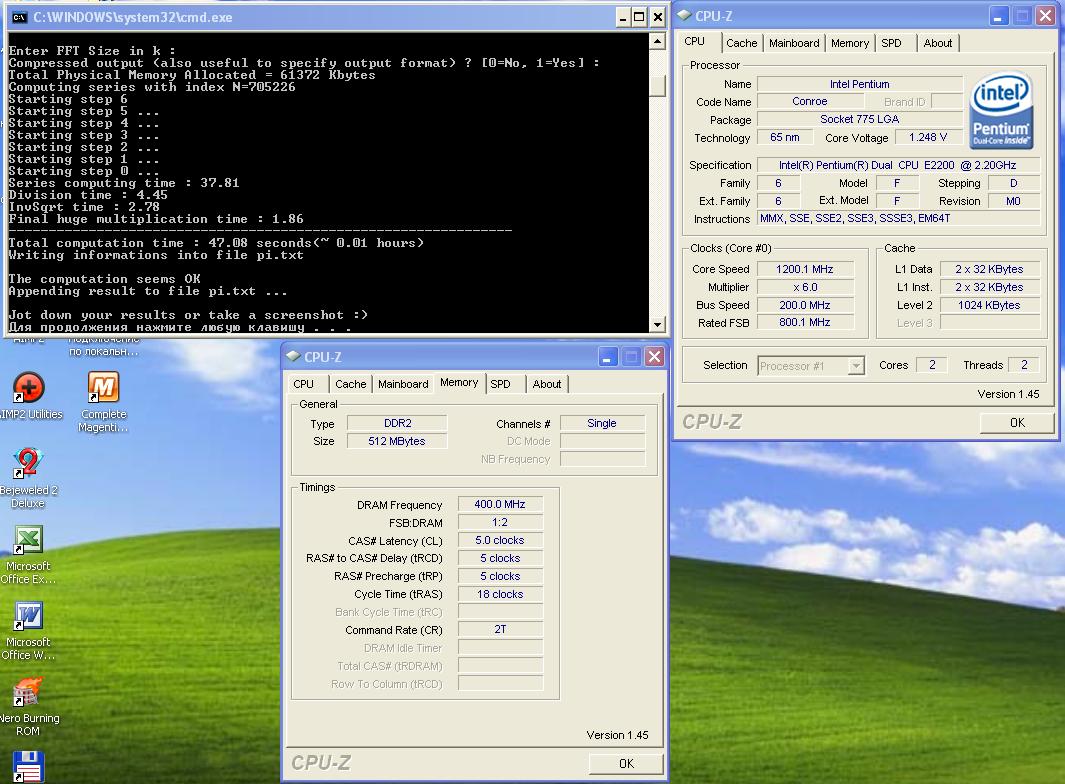Launch Microsoft Office Word shortcut
This screenshot has height=784, width=1065.
28,630
